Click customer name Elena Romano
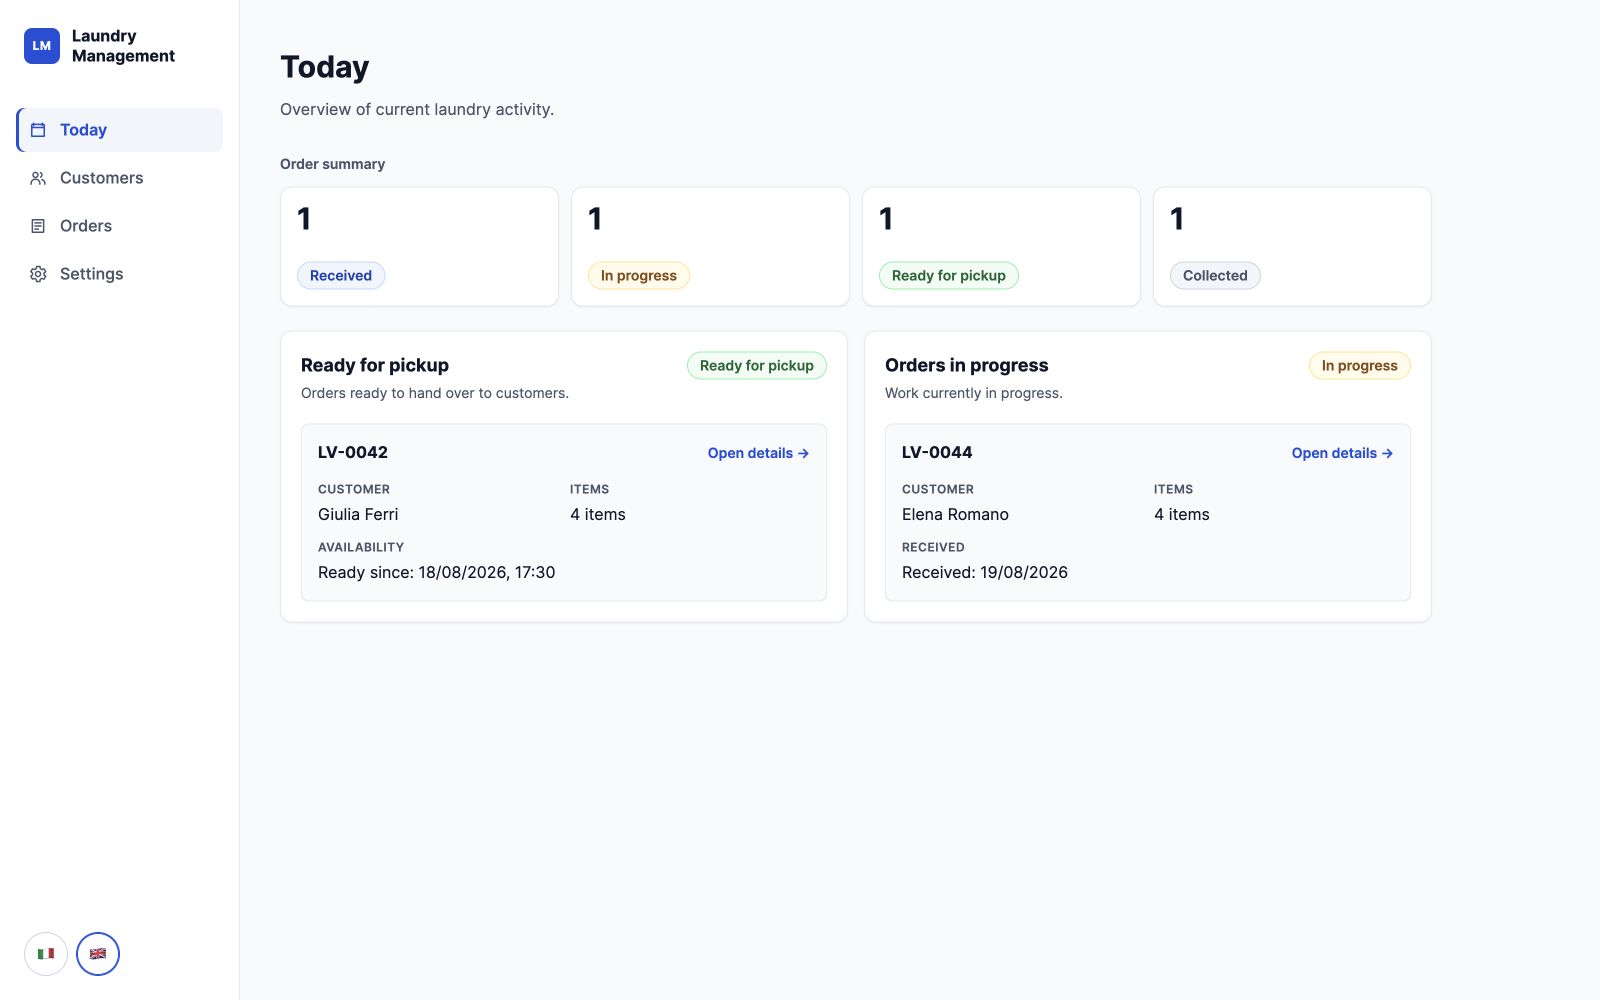Image resolution: width=1600 pixels, height=1000 pixels. coord(955,514)
